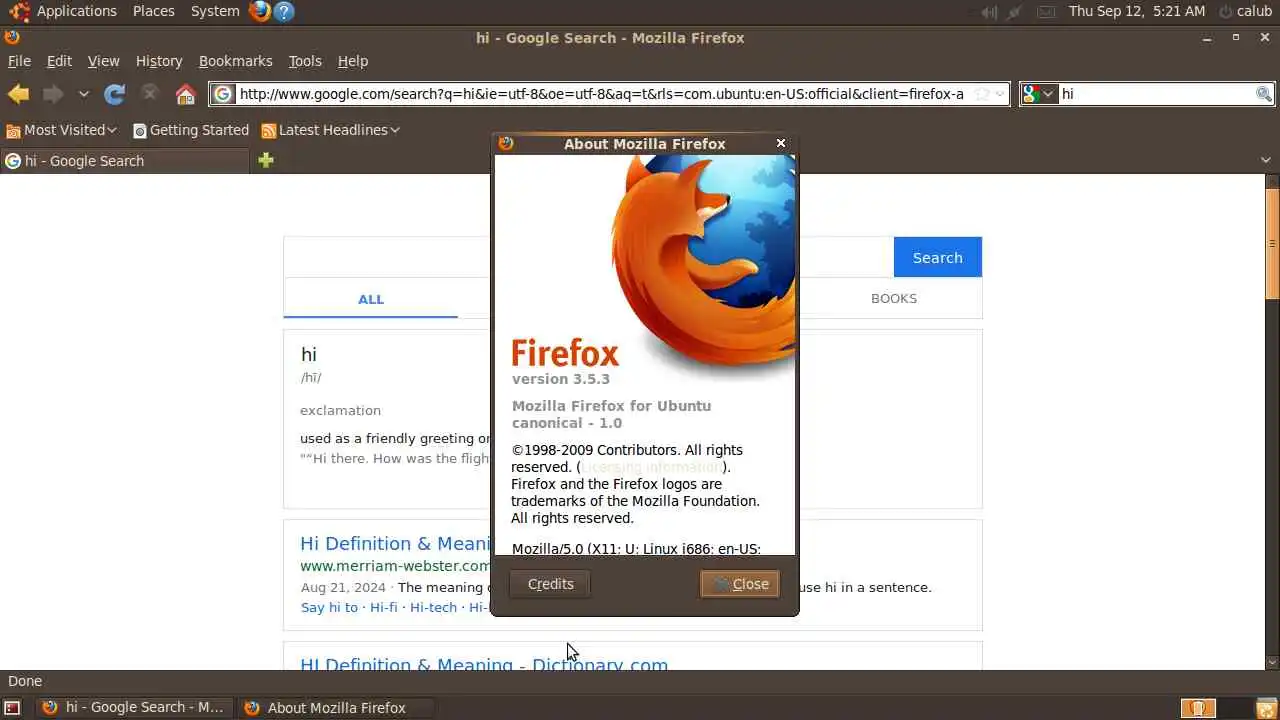Expand the address bar history dropdown
This screenshot has width=1280, height=720.
pyautogui.click(x=999, y=94)
